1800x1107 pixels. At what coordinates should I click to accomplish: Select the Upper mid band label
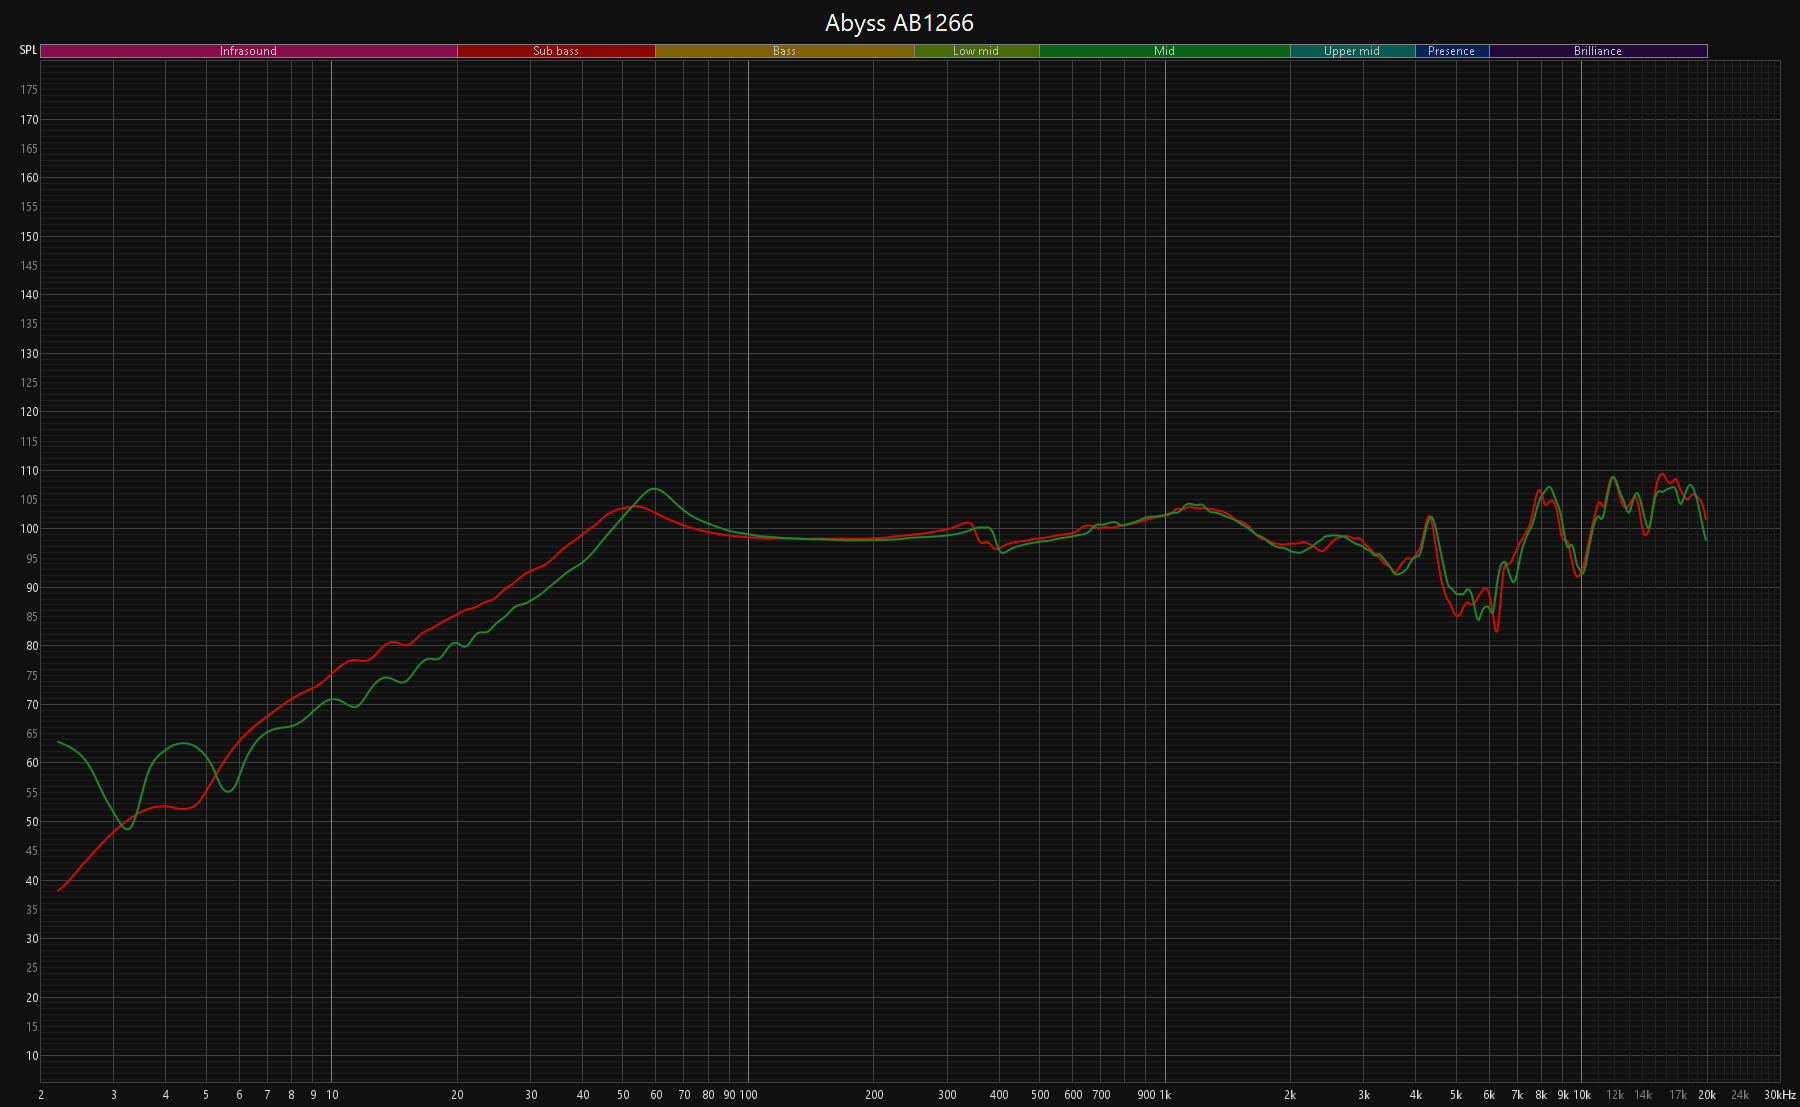pyautogui.click(x=1352, y=51)
